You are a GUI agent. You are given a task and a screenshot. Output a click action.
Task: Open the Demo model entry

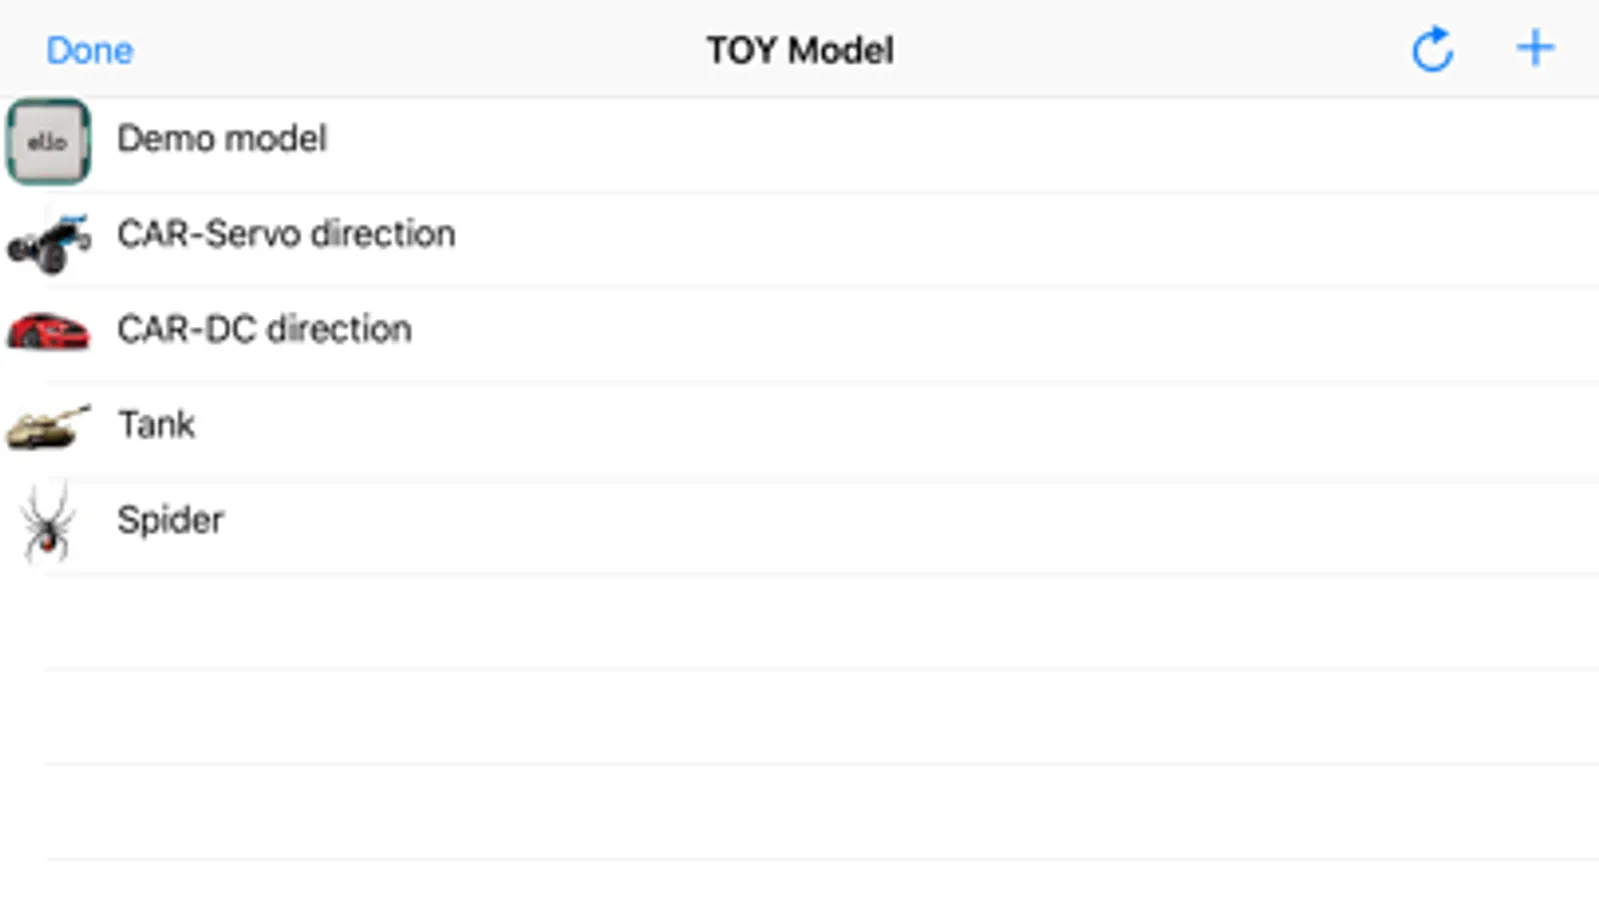pos(222,139)
